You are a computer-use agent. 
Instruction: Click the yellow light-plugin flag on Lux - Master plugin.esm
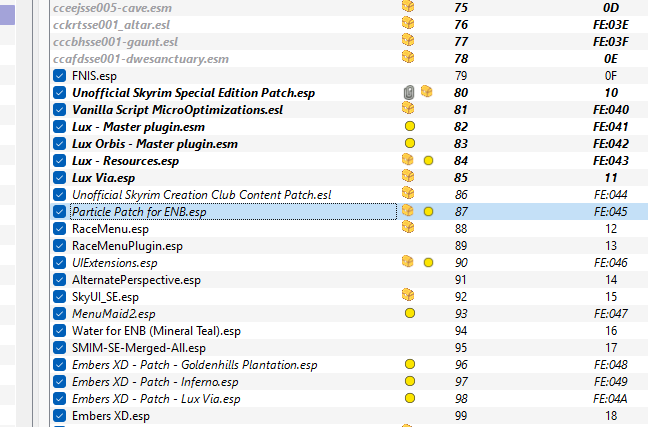point(410,126)
